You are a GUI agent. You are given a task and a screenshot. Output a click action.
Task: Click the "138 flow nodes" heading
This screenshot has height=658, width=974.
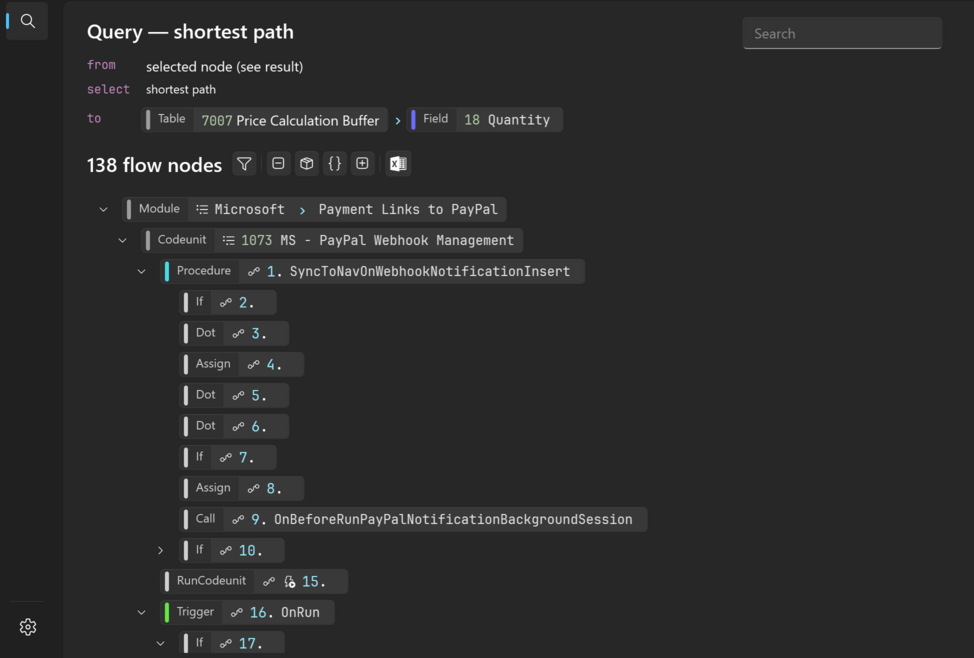click(x=154, y=165)
